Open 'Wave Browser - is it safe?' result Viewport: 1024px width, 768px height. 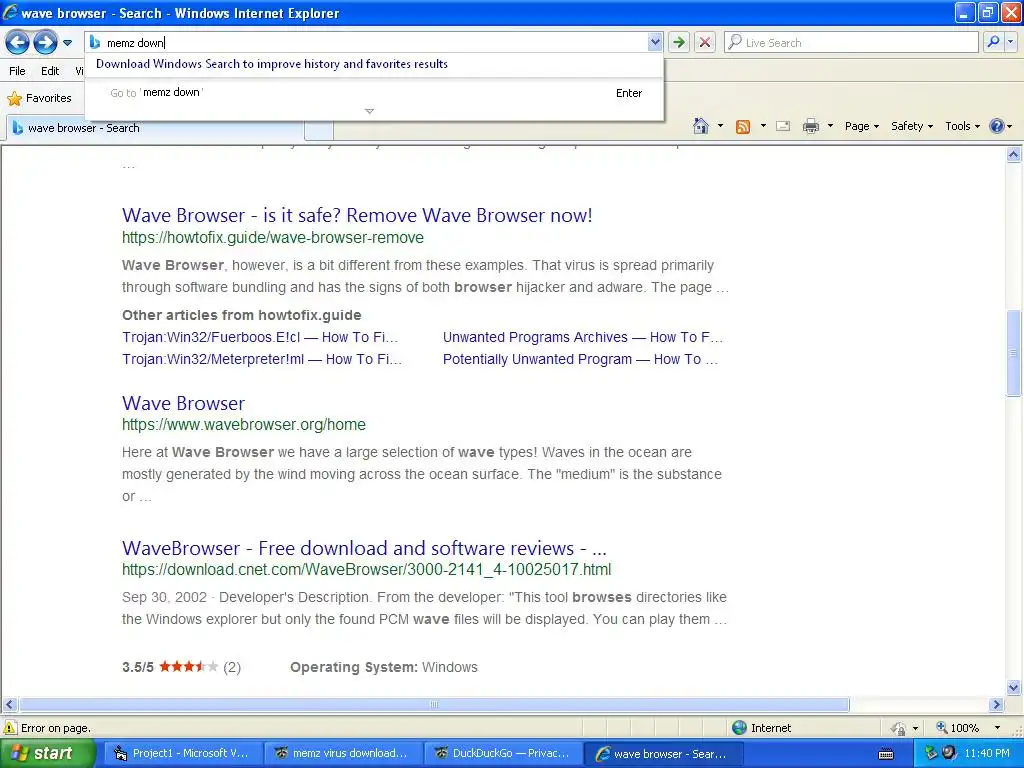point(357,215)
